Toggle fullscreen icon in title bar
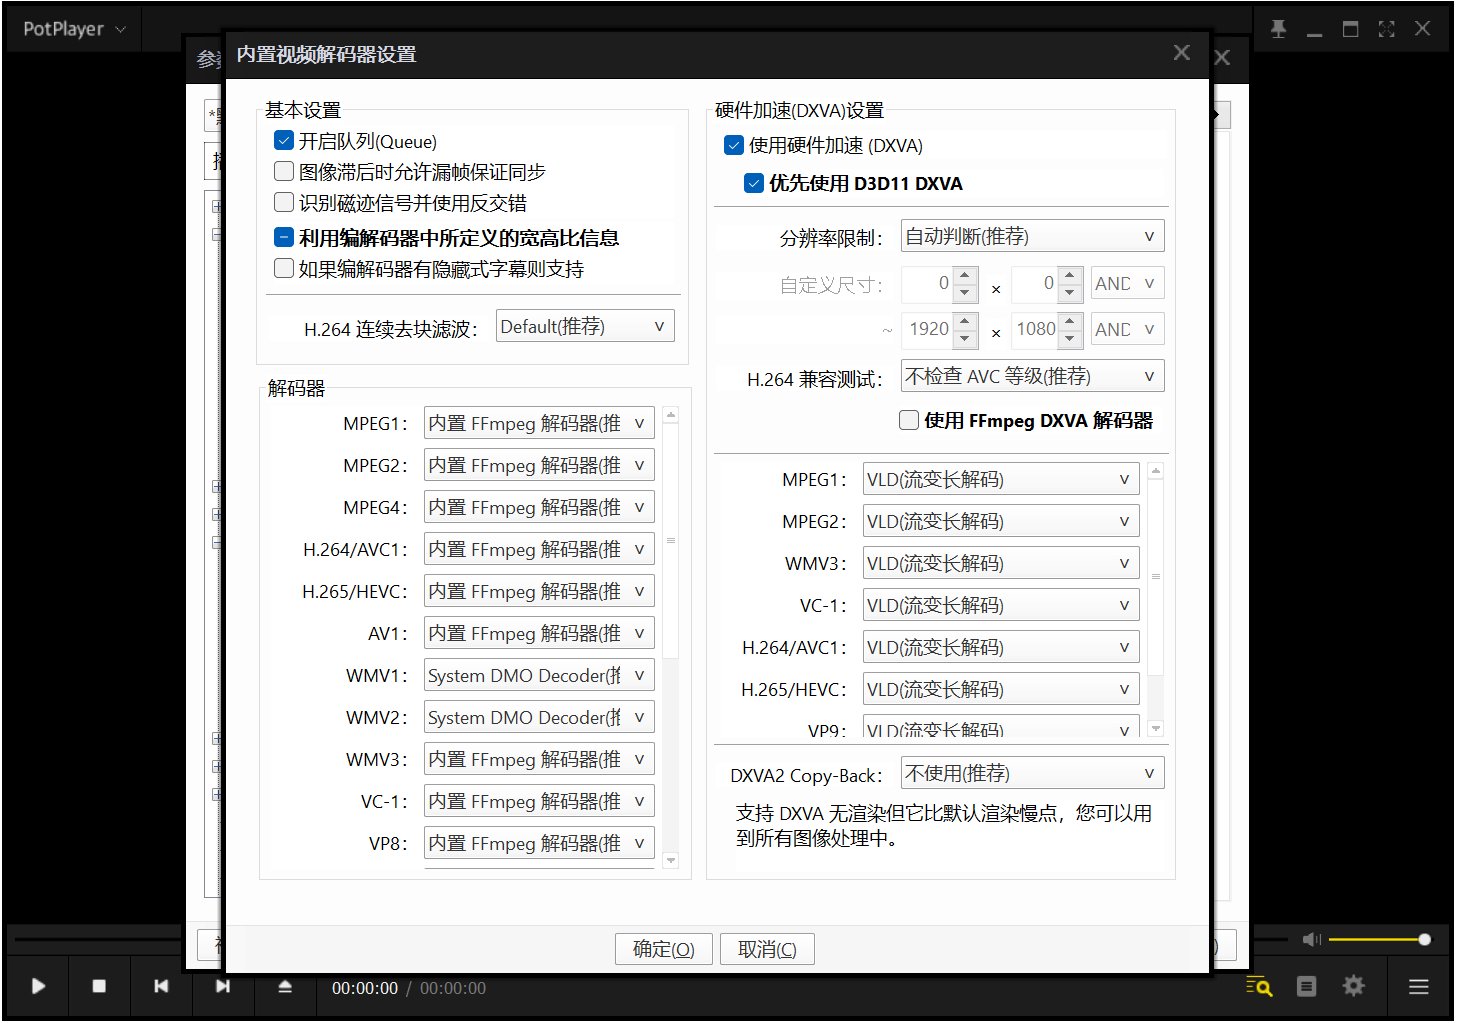 [1386, 29]
